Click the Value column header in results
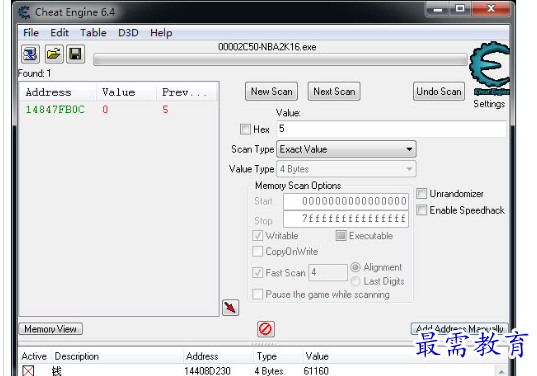 (x=126, y=92)
